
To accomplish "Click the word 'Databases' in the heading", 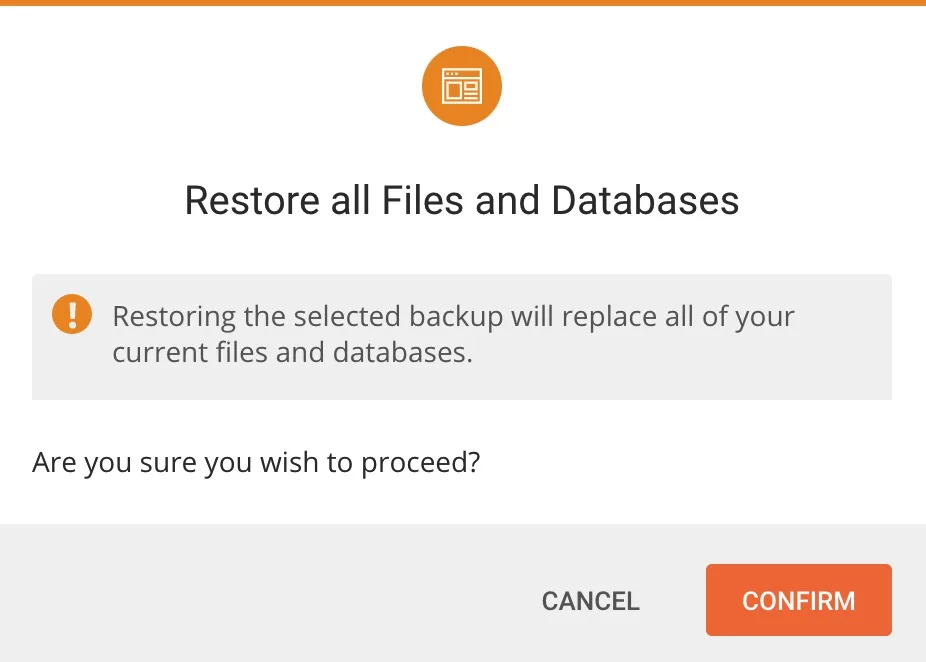I will (x=645, y=201).
